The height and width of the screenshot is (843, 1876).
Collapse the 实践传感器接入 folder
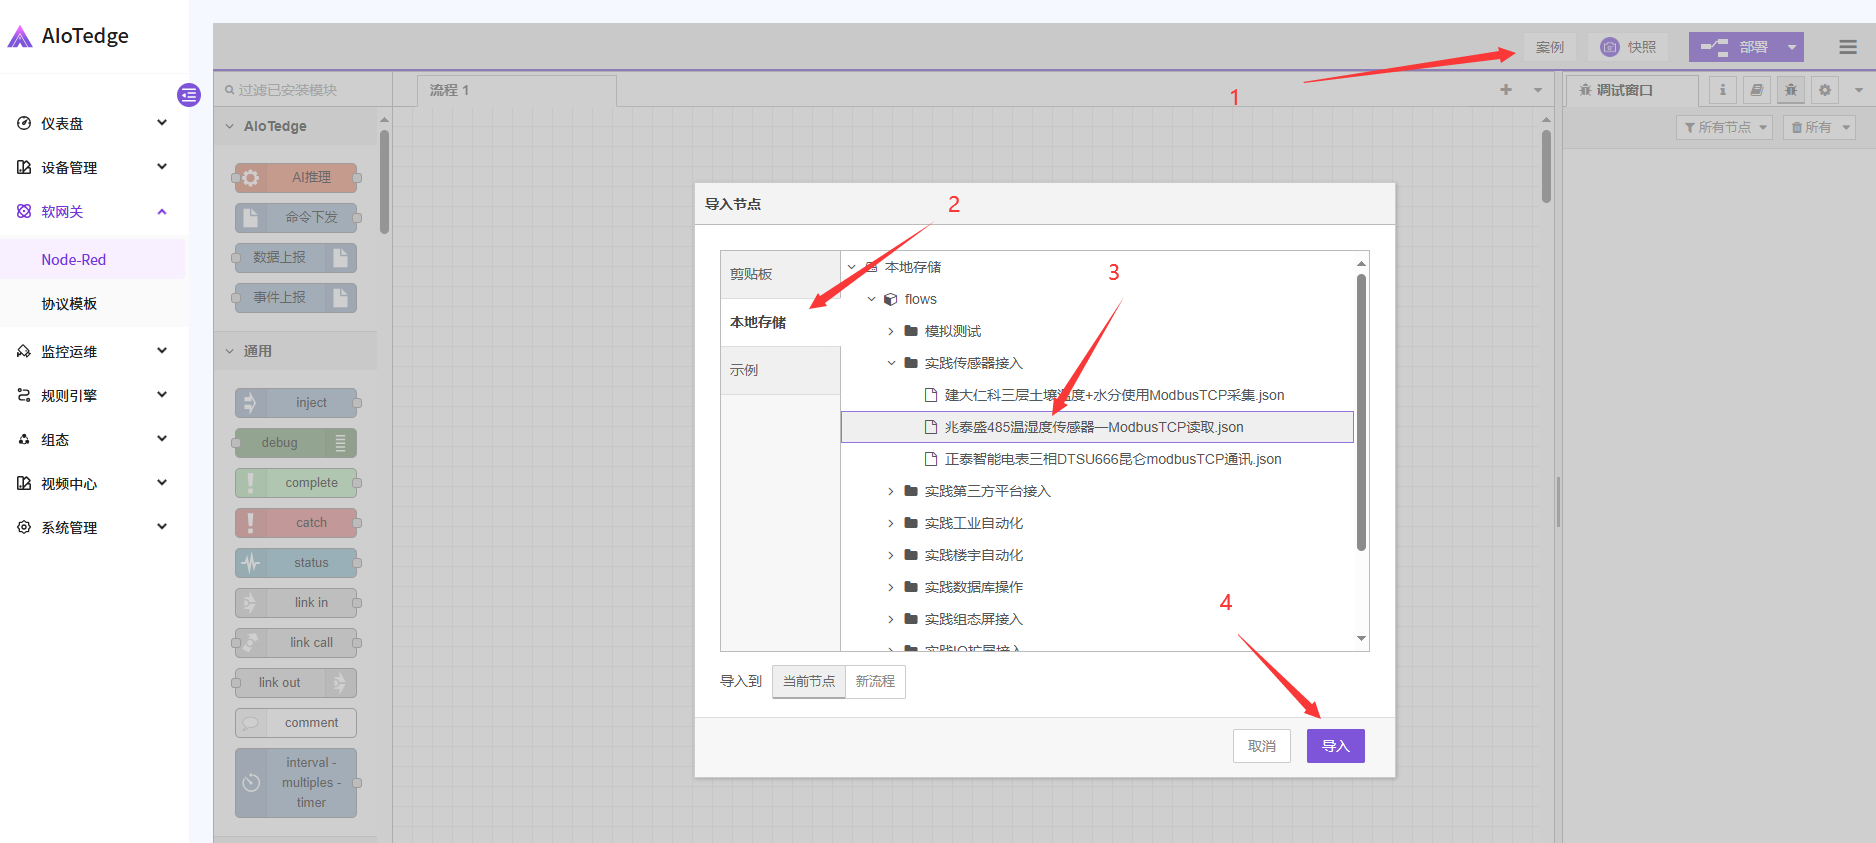tap(891, 363)
